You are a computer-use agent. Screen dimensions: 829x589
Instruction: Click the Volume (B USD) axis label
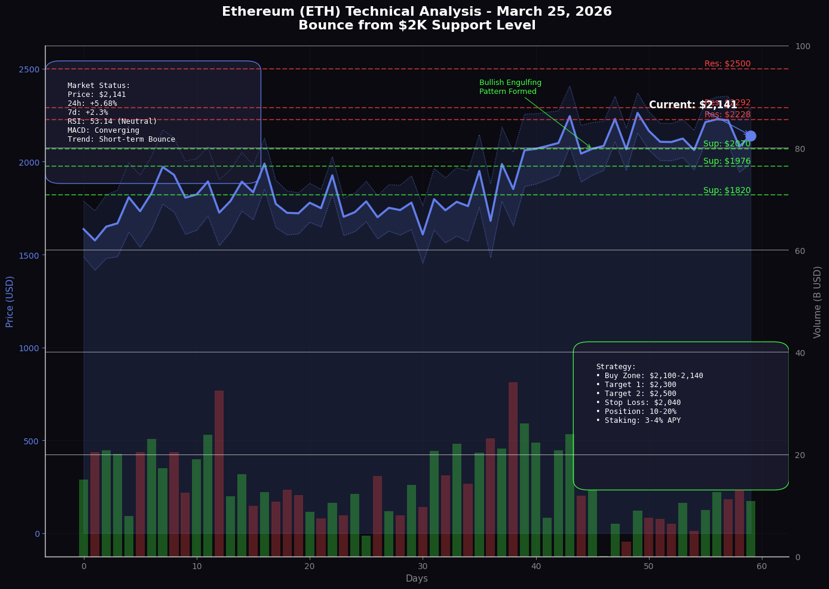(817, 302)
